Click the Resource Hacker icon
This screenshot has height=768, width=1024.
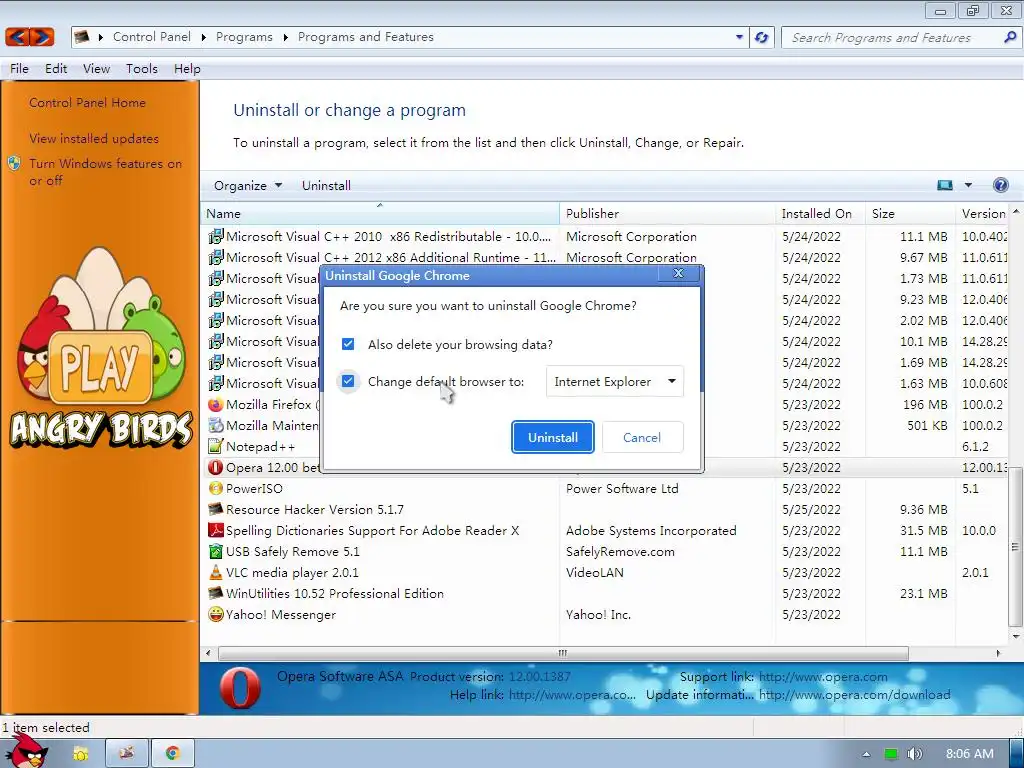pos(216,509)
